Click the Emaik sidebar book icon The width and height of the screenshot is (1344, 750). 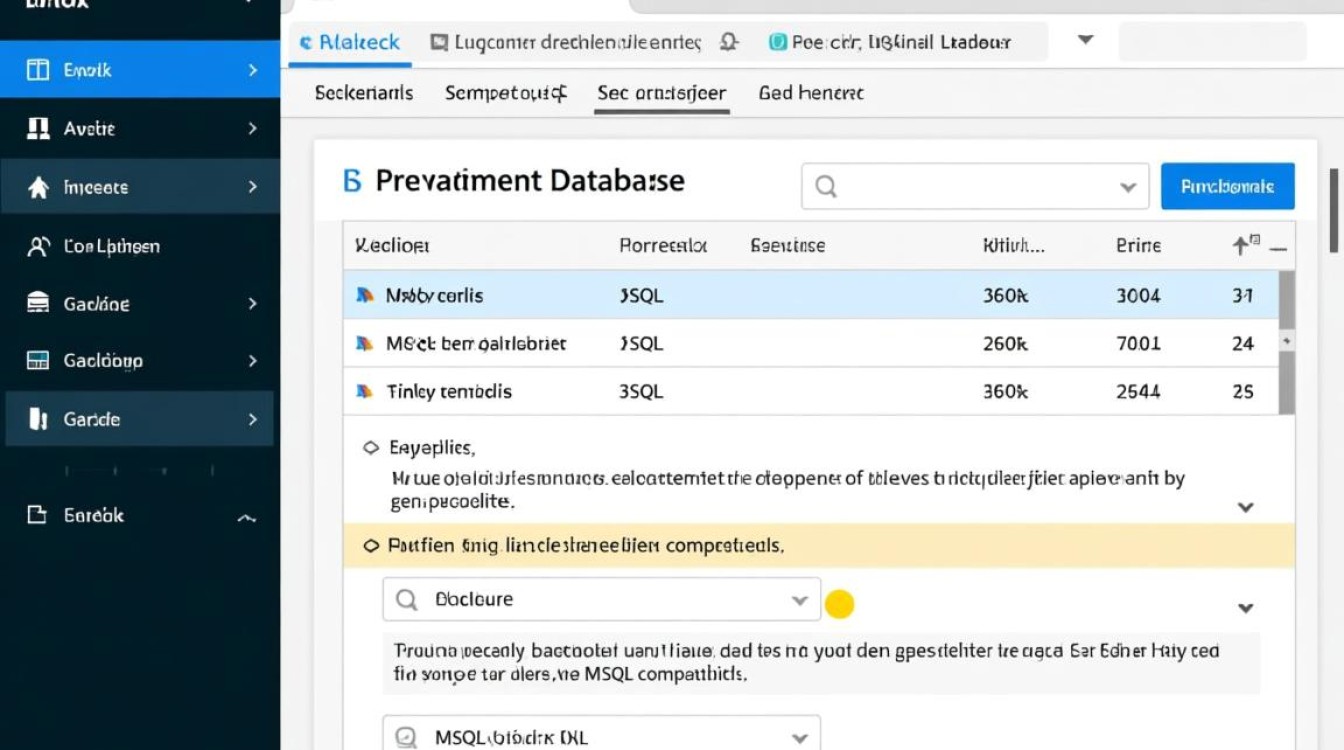38,70
